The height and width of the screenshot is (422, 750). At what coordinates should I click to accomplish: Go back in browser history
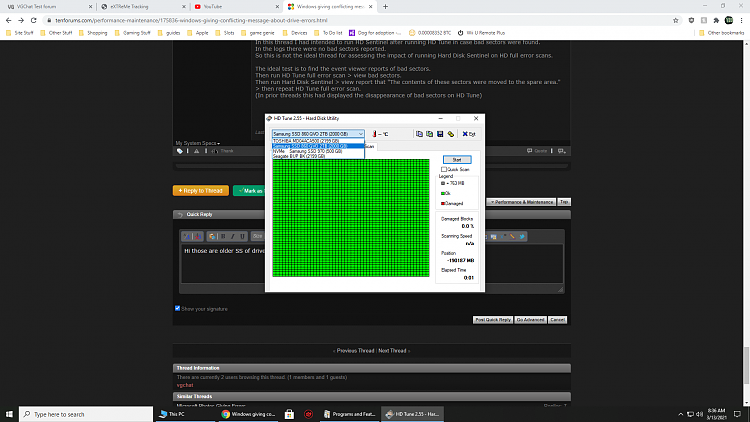[9, 21]
